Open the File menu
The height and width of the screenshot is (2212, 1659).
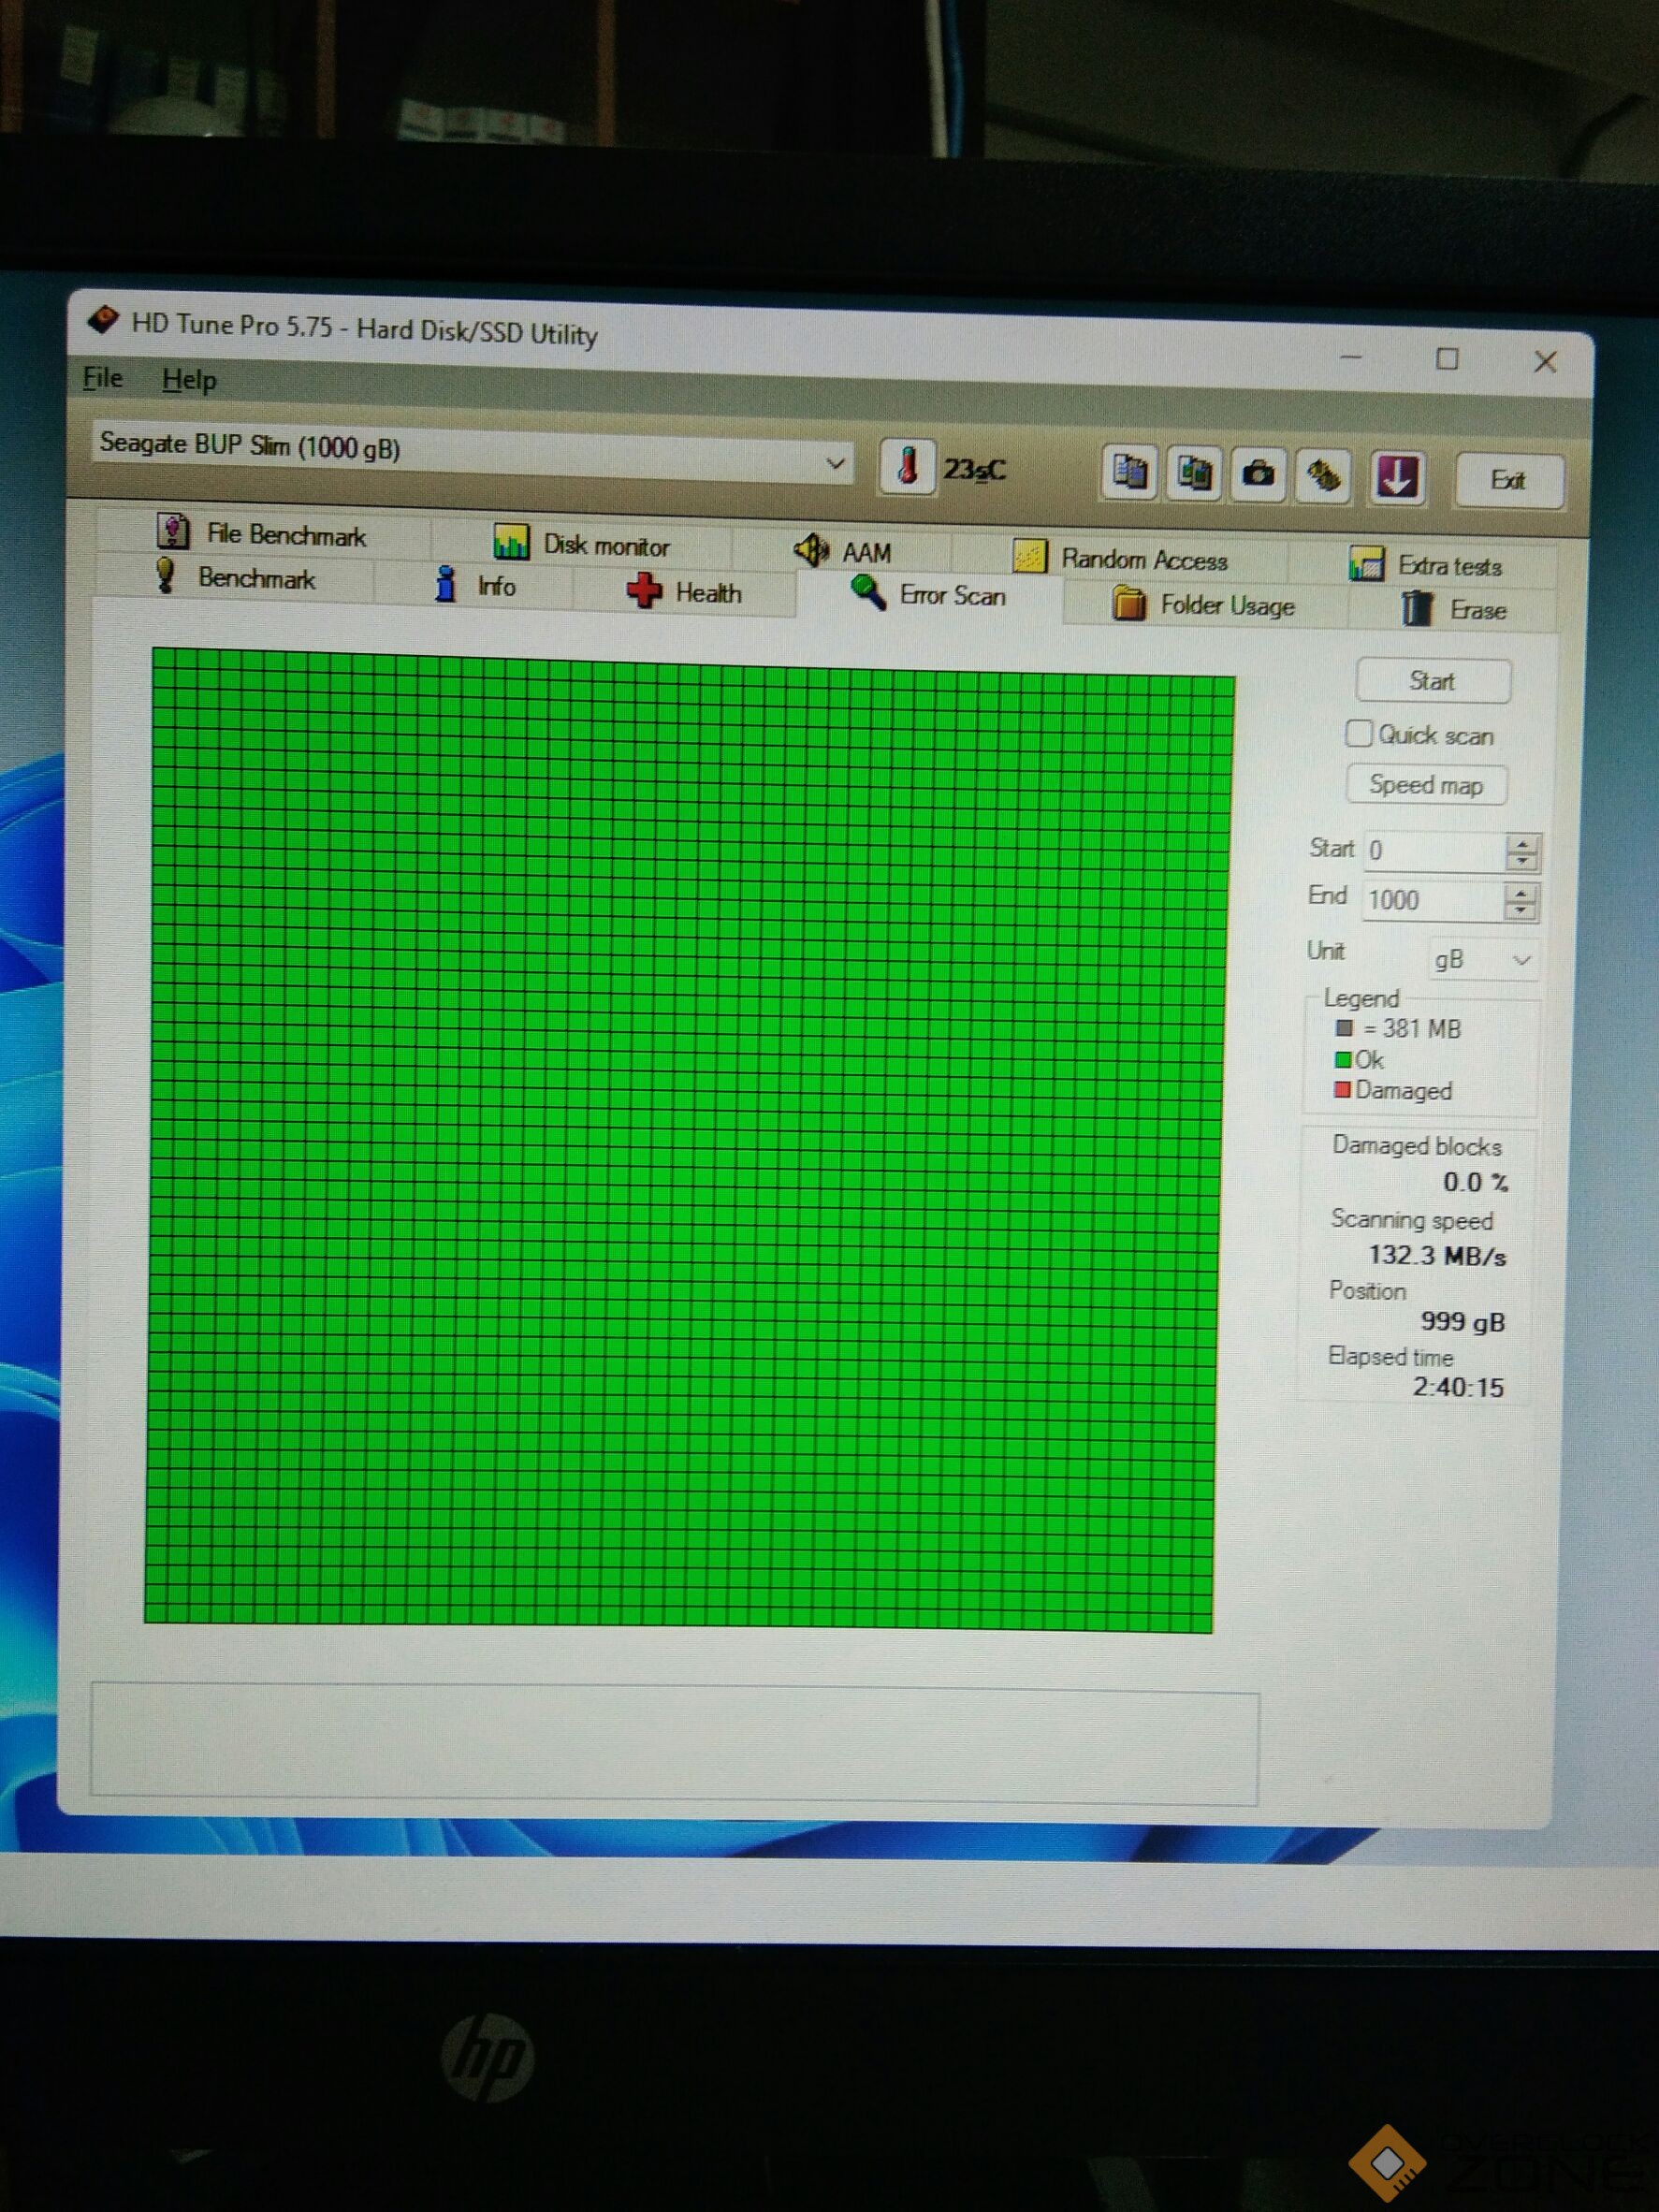(x=102, y=378)
